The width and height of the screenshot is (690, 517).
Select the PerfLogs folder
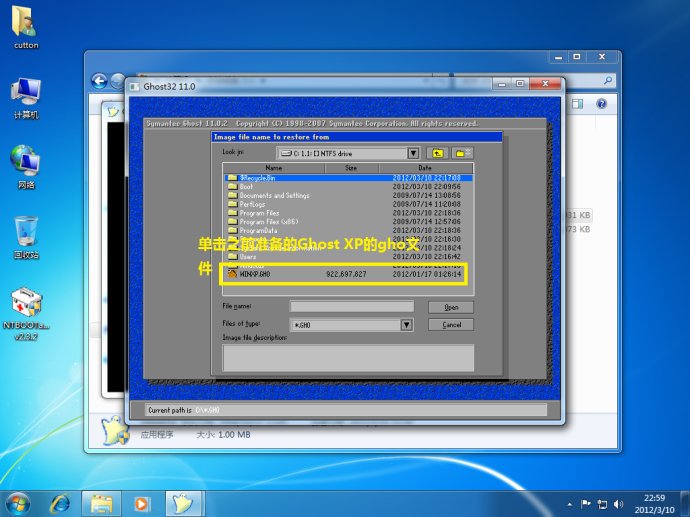(x=349, y=204)
